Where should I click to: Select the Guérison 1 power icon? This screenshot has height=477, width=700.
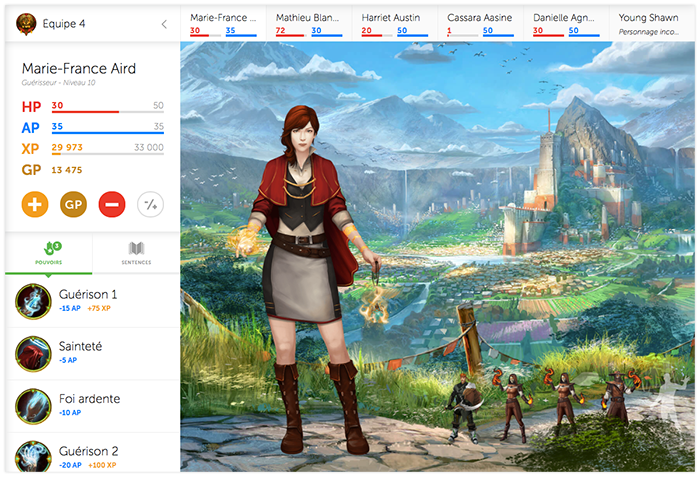(34, 300)
